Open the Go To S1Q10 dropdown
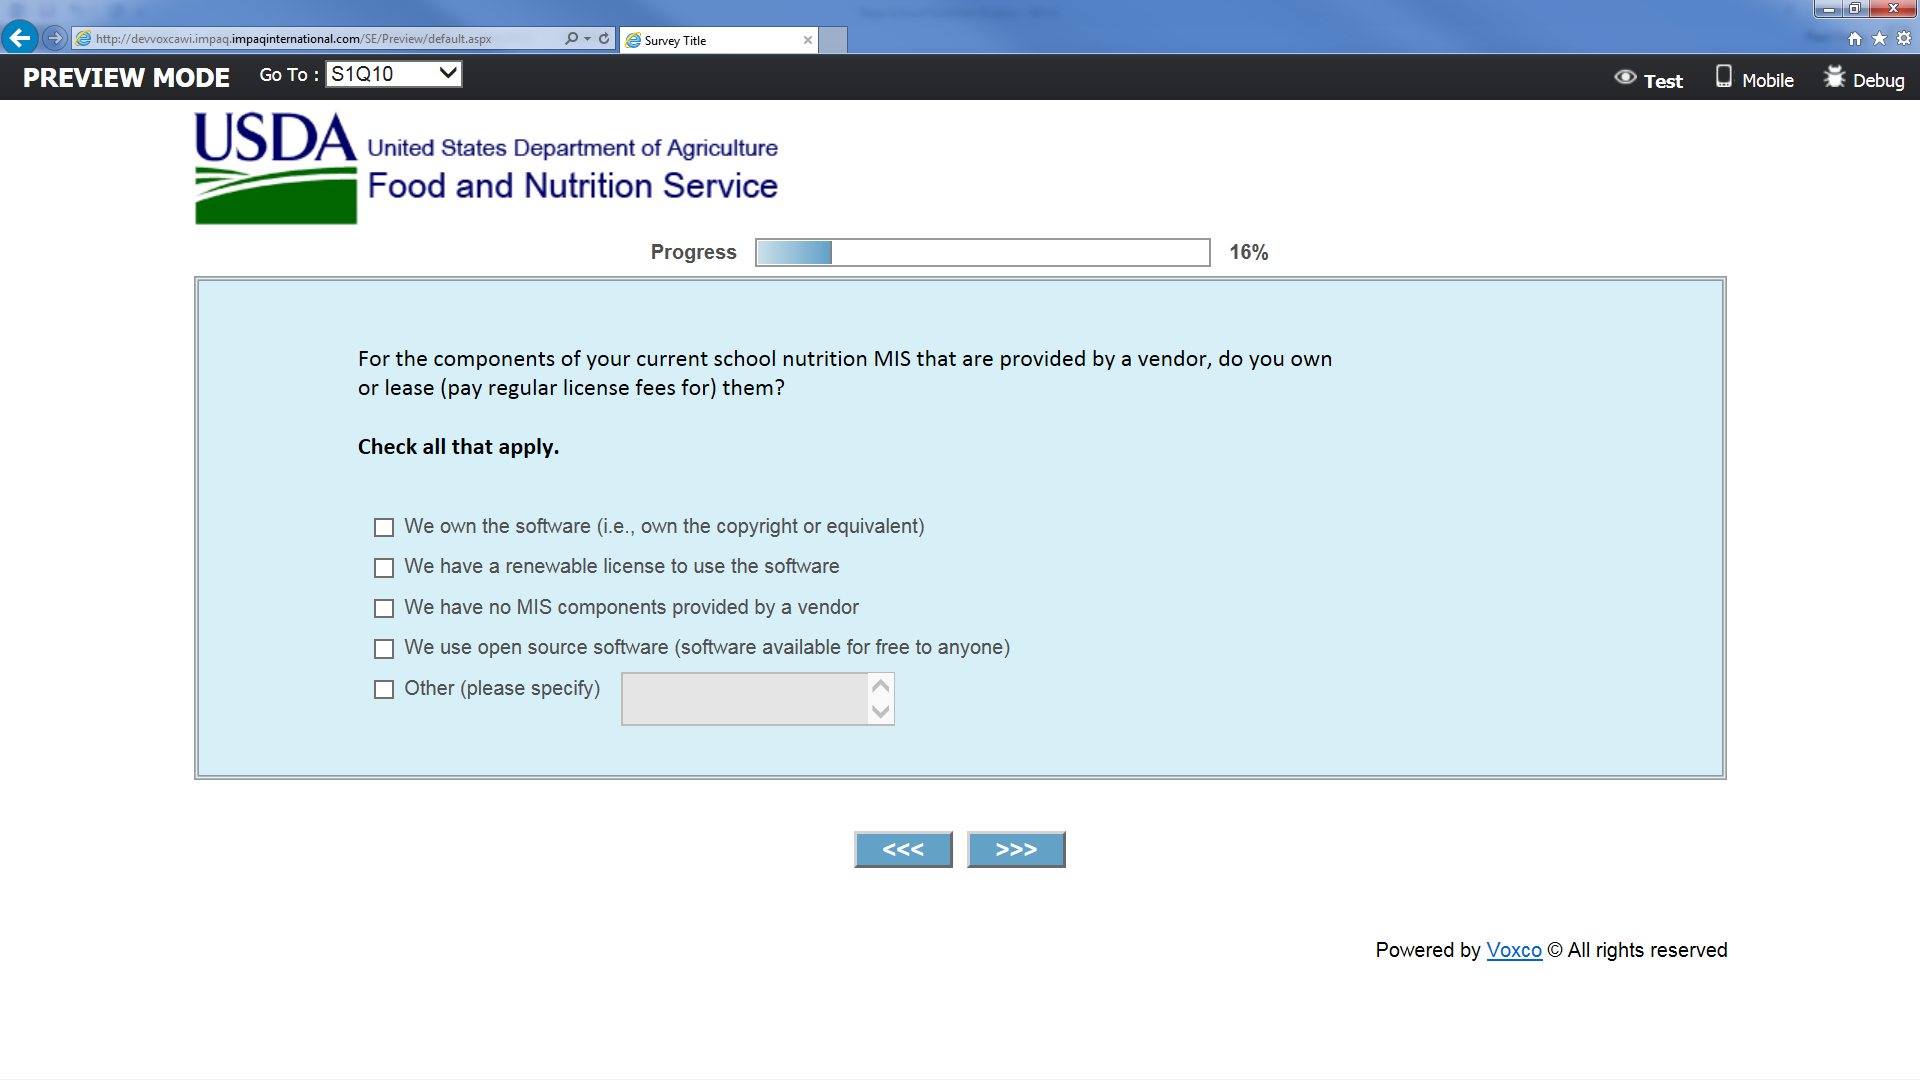The width and height of the screenshot is (1920, 1080). 394,74
